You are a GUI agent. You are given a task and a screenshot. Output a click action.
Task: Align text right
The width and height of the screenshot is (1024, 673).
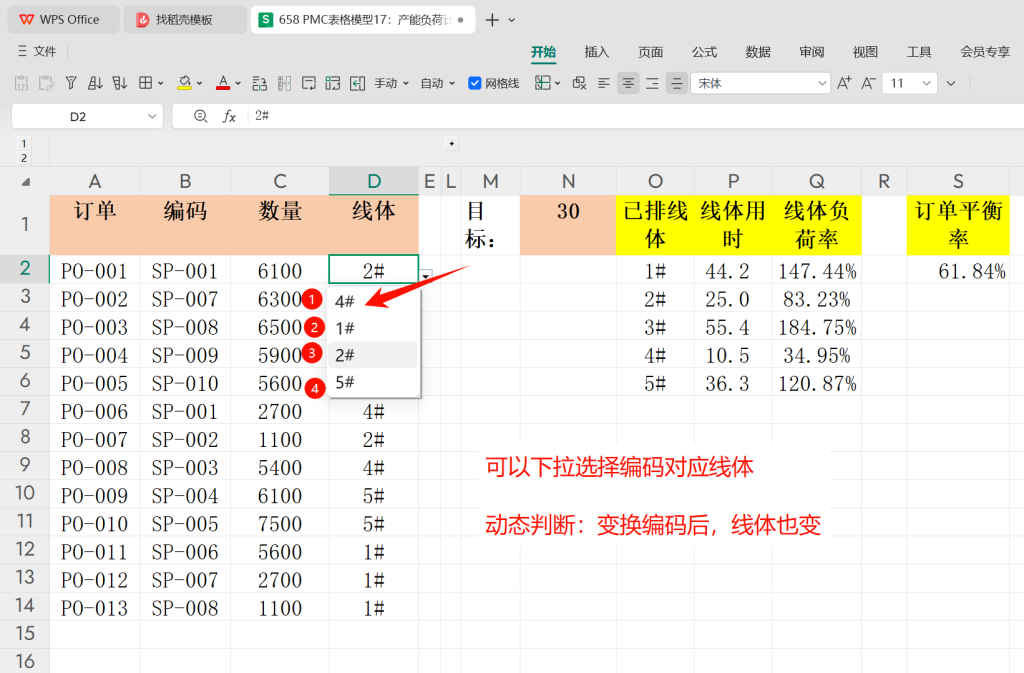click(x=652, y=83)
